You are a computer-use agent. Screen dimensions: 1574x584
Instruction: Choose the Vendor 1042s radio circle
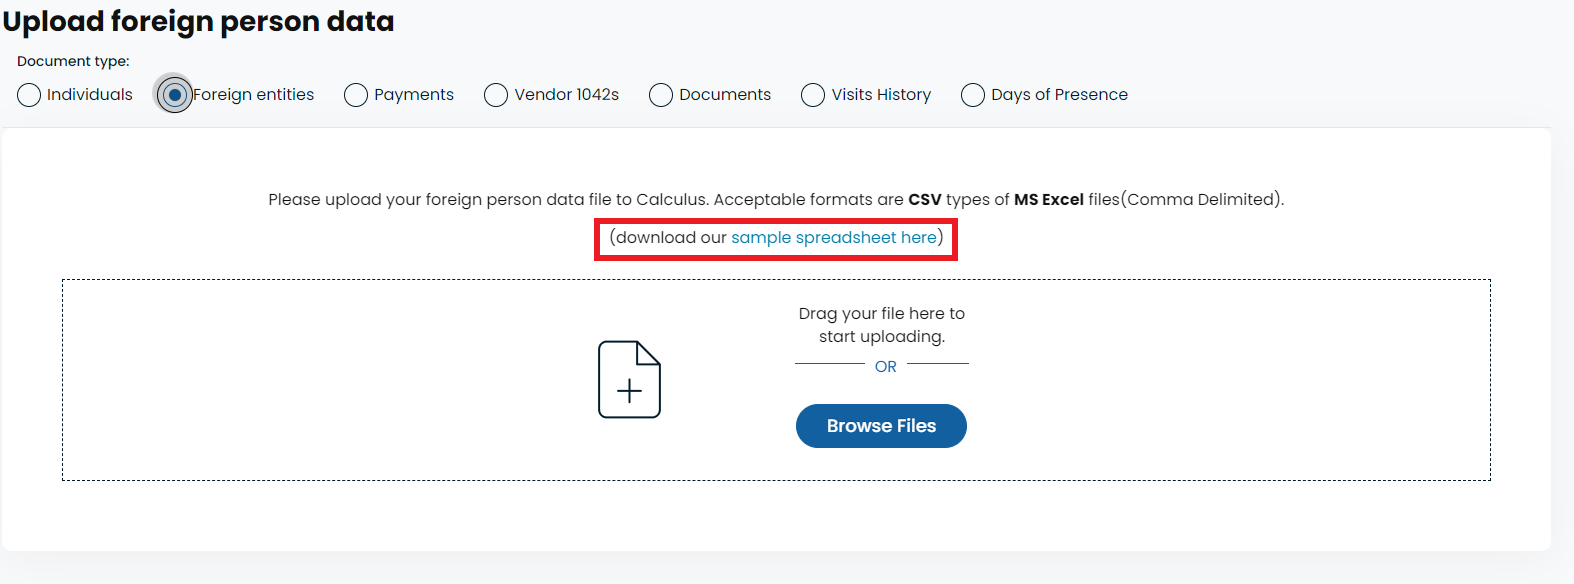[x=496, y=95]
